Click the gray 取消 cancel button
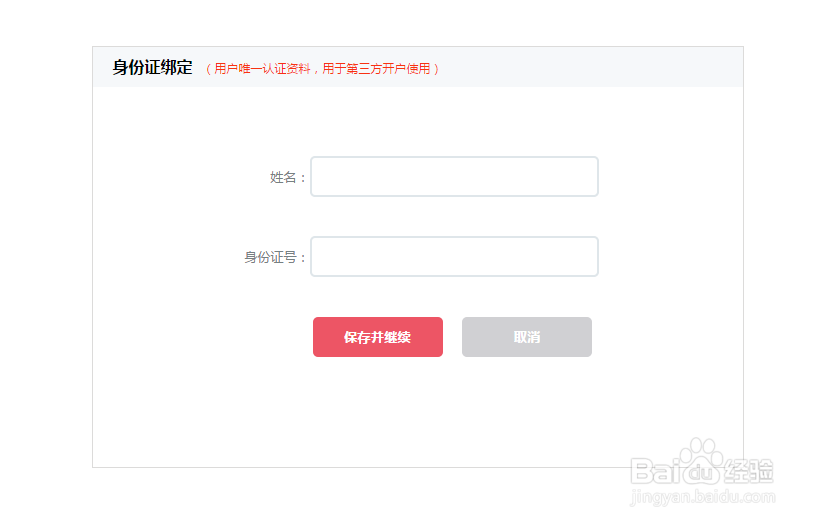Image resolution: width=822 pixels, height=526 pixels. click(527, 337)
